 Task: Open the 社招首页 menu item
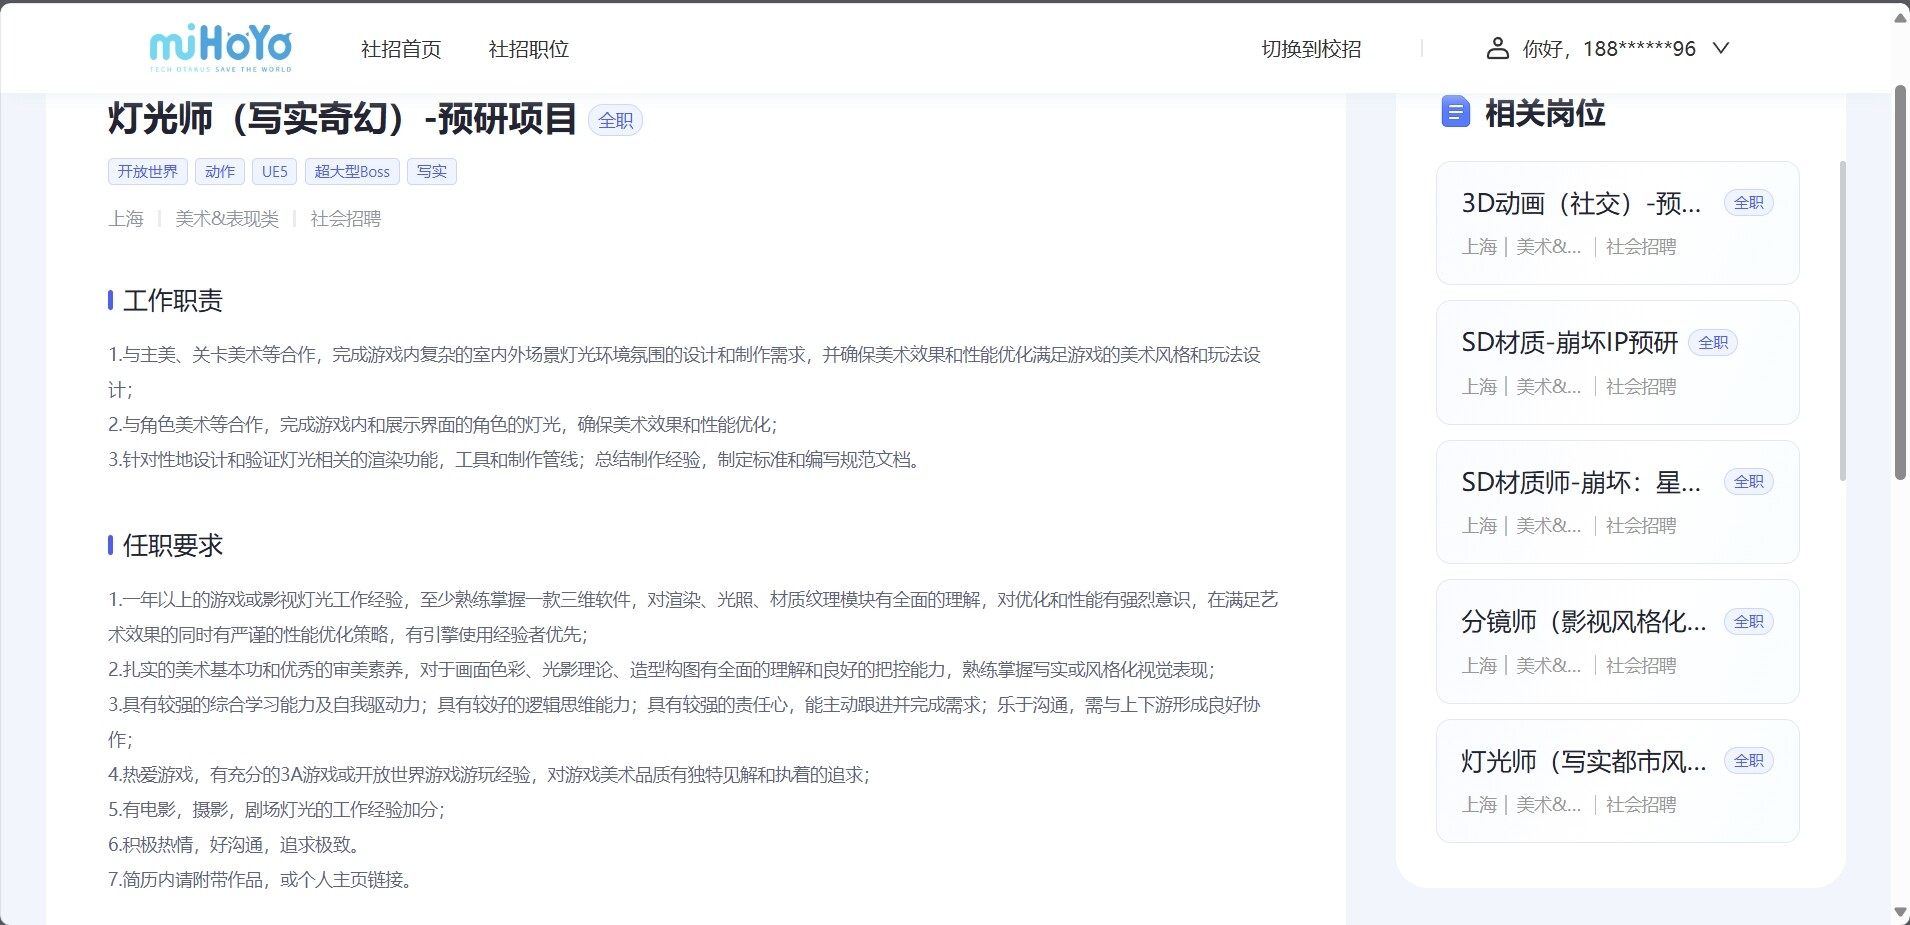pos(400,49)
